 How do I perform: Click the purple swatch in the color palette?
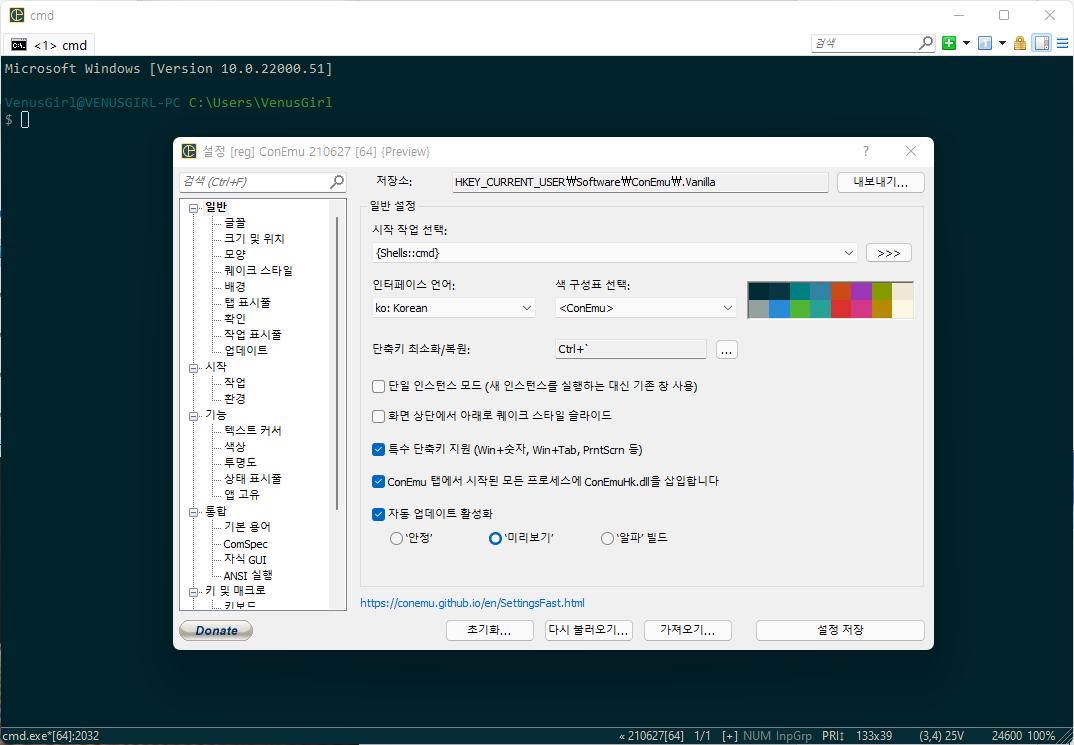tap(861, 291)
